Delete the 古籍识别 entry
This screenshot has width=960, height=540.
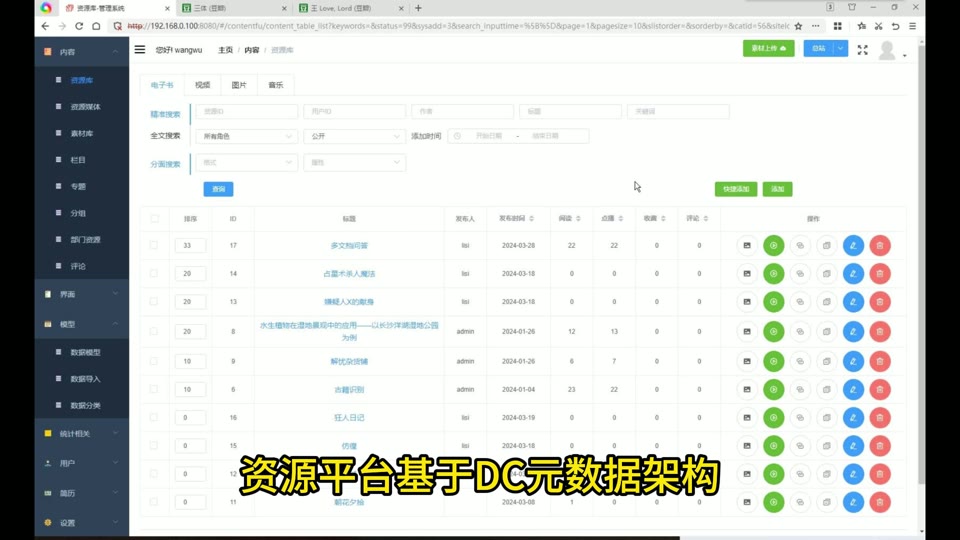(880, 389)
